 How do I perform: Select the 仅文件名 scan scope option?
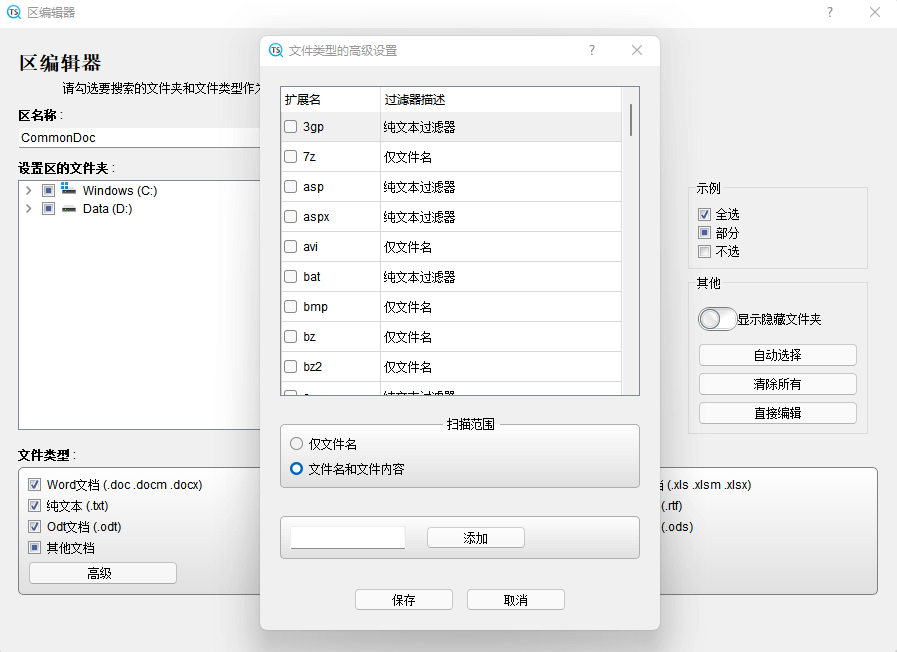[x=296, y=444]
